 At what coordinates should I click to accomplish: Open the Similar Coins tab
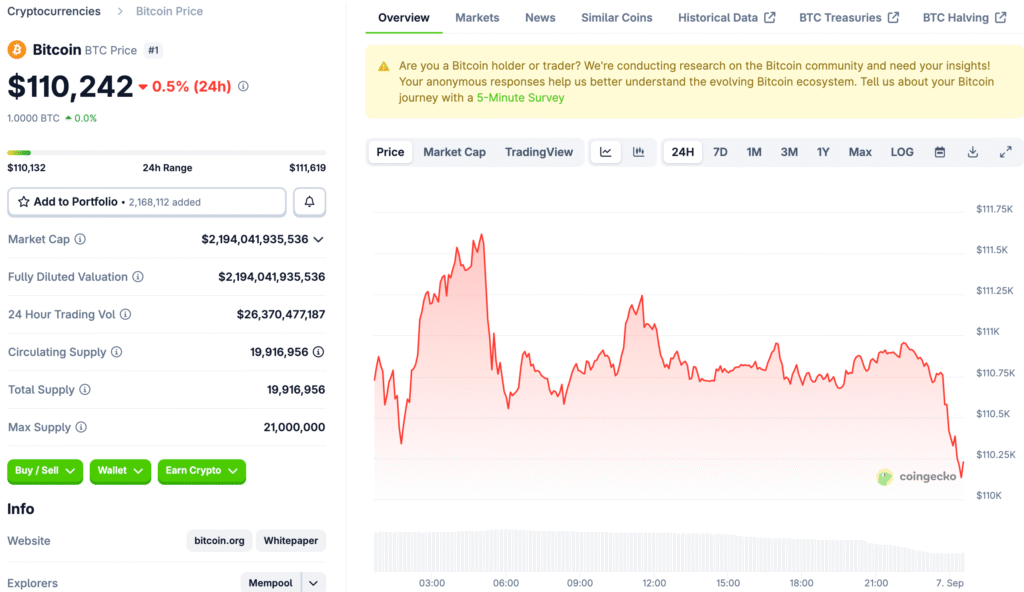[x=616, y=18]
